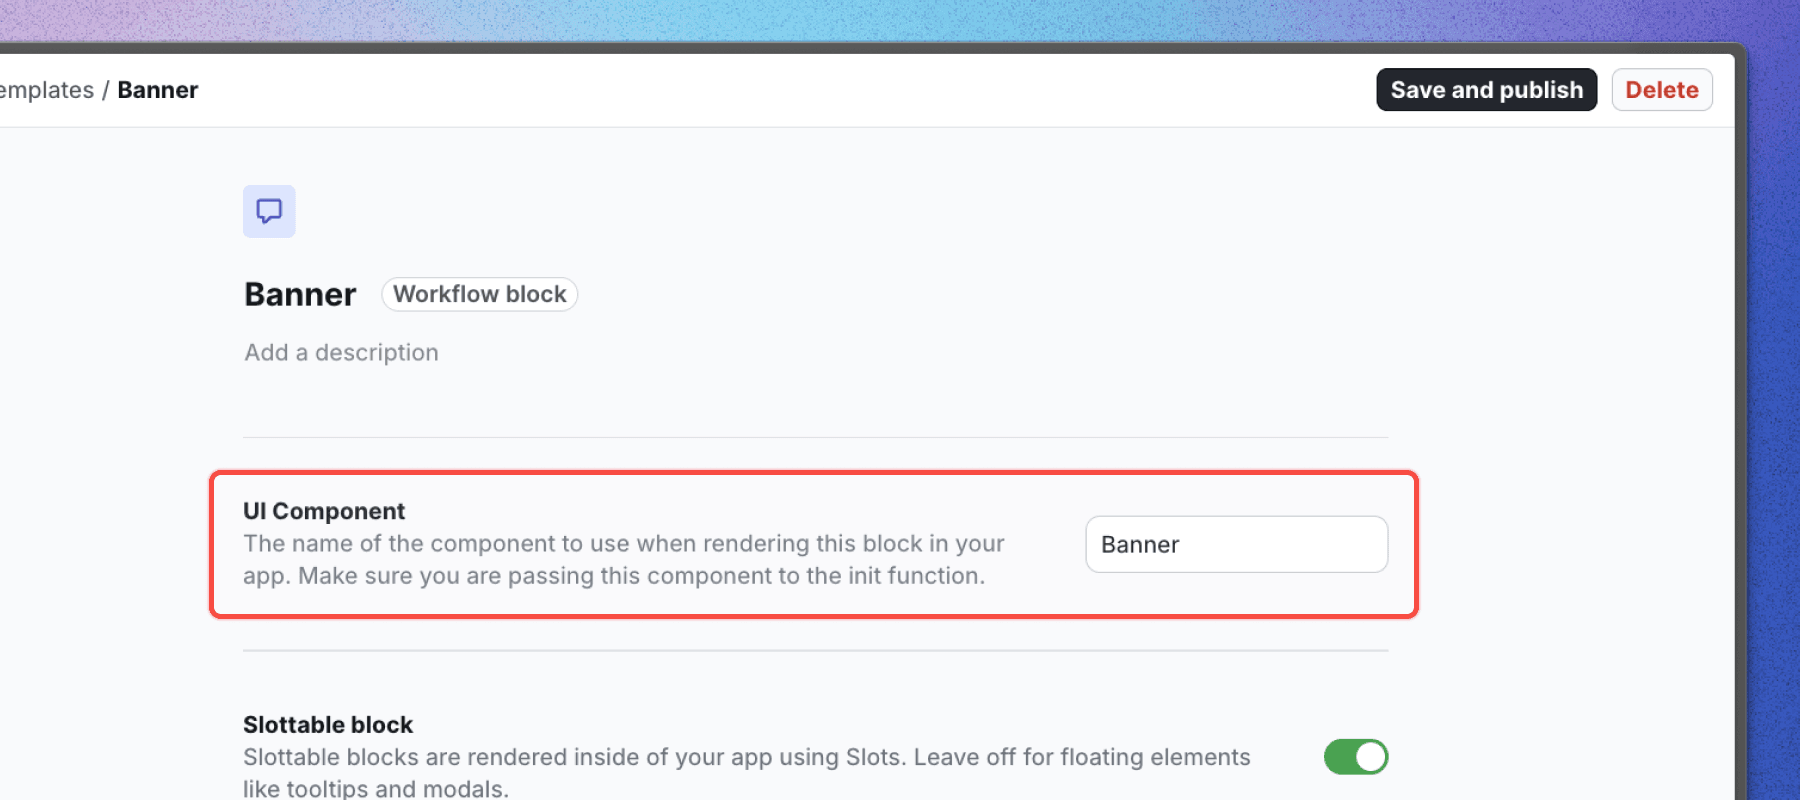The width and height of the screenshot is (1800, 800).
Task: Click the desktop wallpaper behind the window
Action: pyautogui.click(x=900, y=18)
